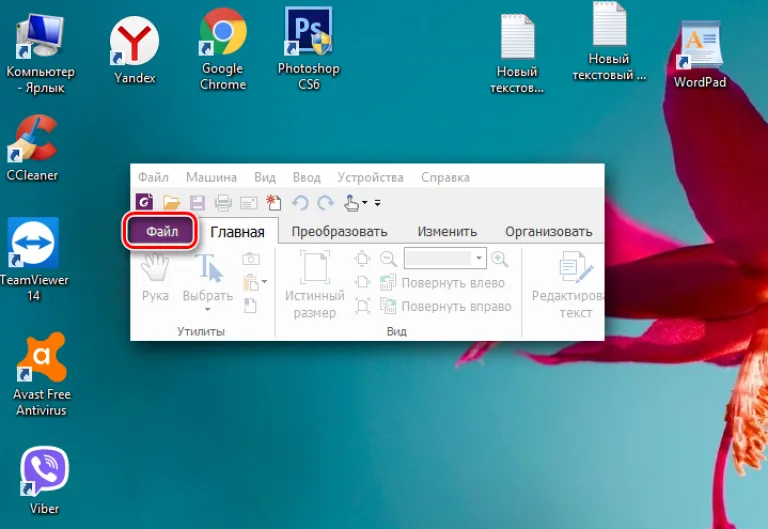Save the document with the floppy icon
This screenshot has height=529, width=768.
point(197,202)
